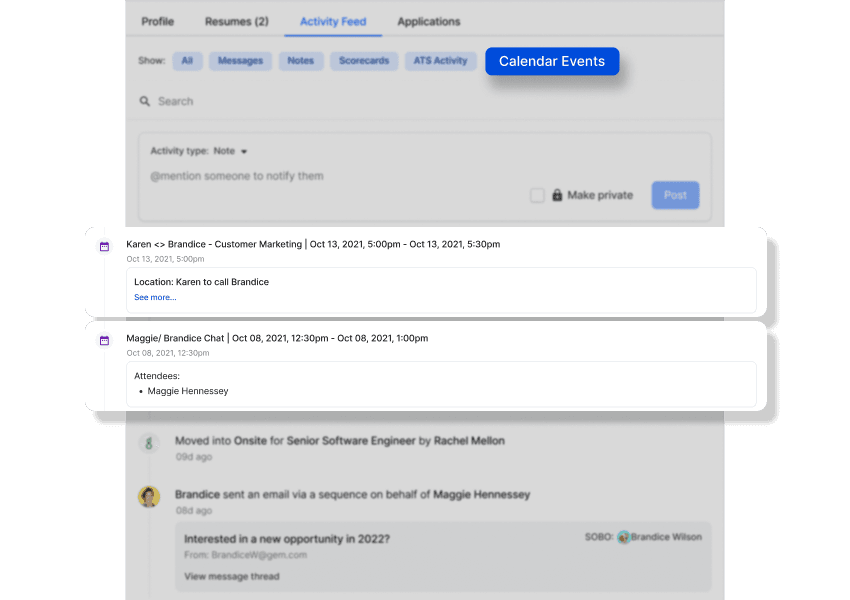Click the calendar icon on the Karen event

click(104, 244)
